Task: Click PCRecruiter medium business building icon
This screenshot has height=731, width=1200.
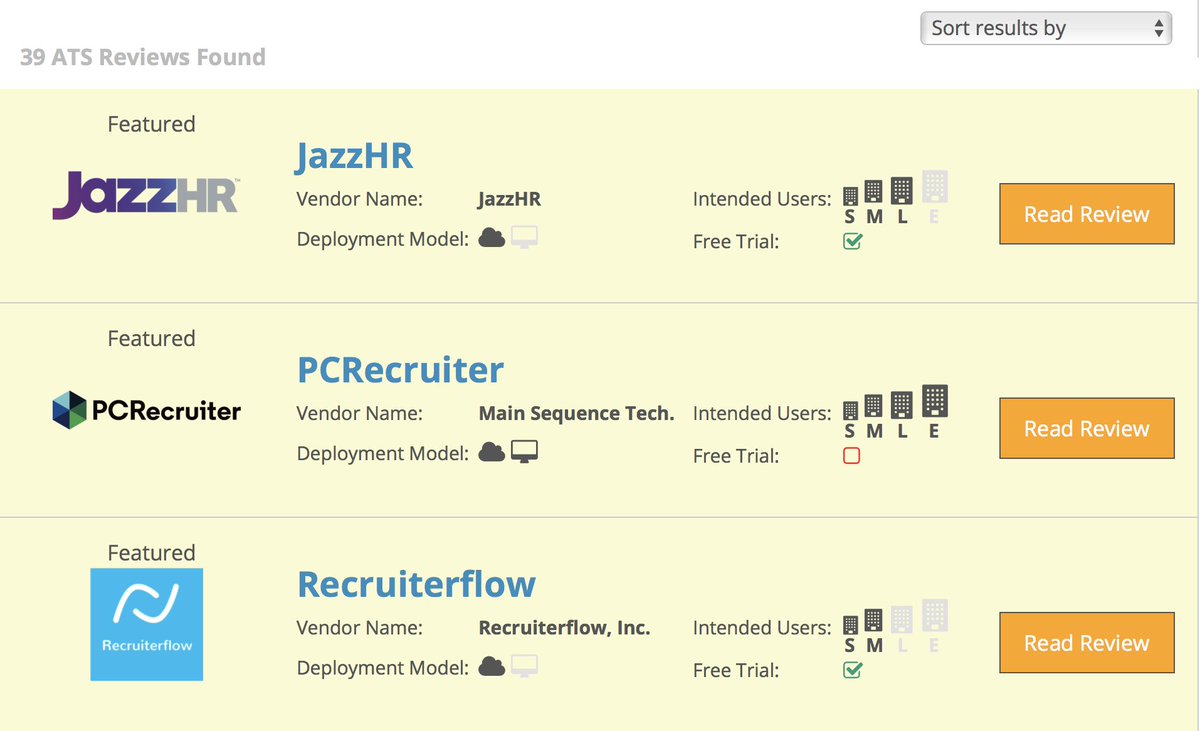Action: [873, 407]
